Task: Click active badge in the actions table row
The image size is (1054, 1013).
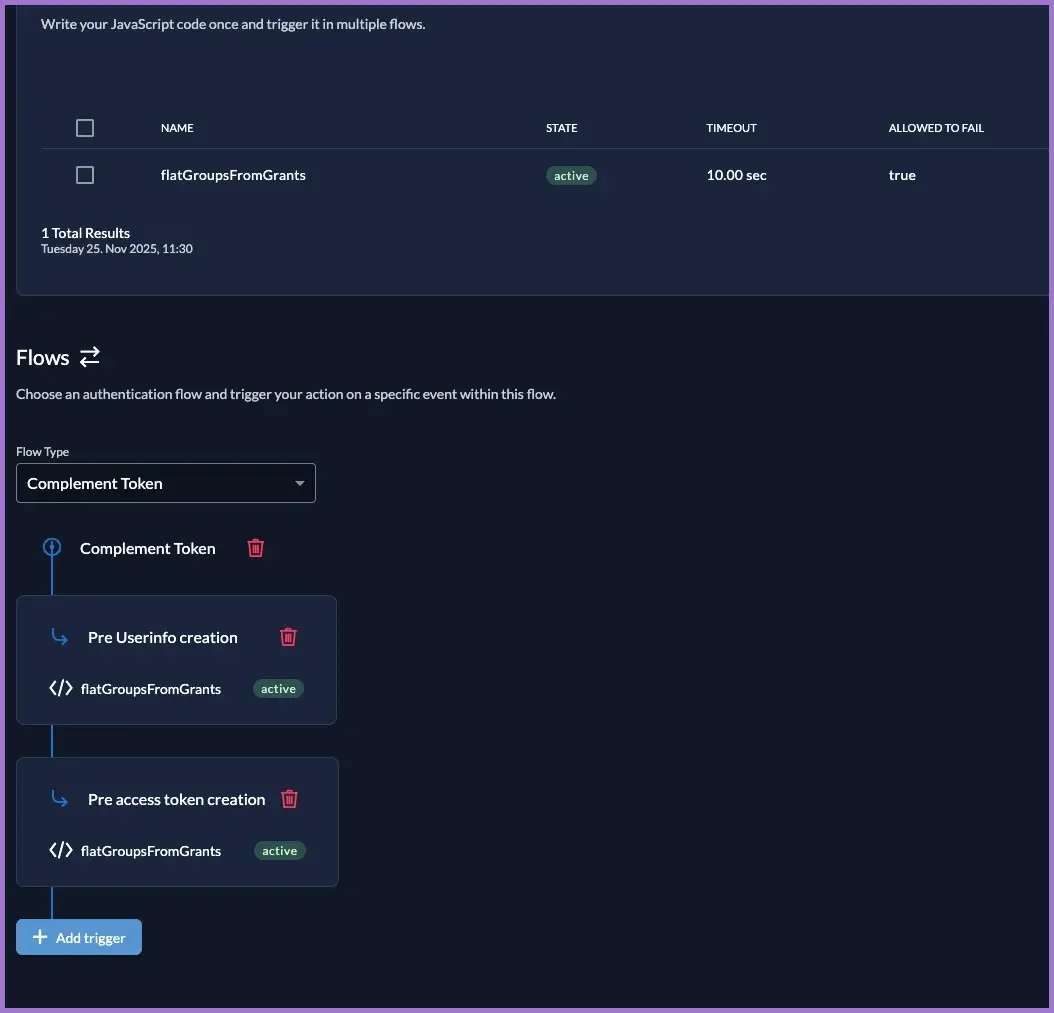Action: (571, 176)
